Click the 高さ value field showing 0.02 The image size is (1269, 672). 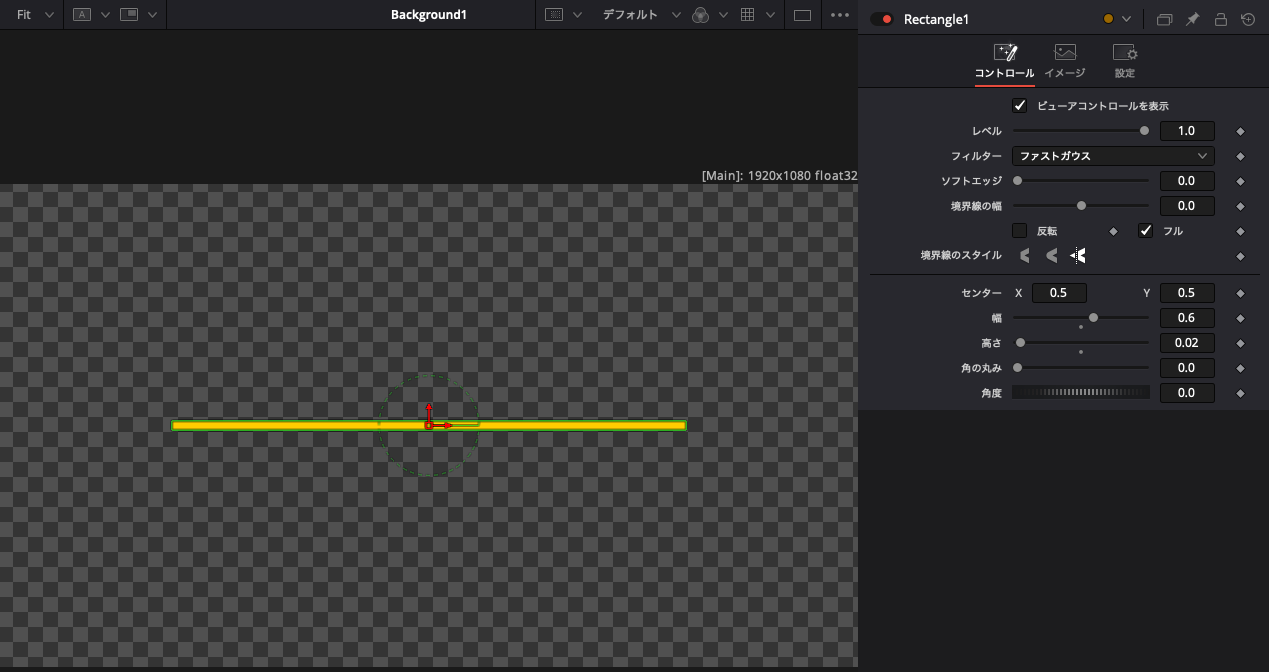pyautogui.click(x=1187, y=343)
